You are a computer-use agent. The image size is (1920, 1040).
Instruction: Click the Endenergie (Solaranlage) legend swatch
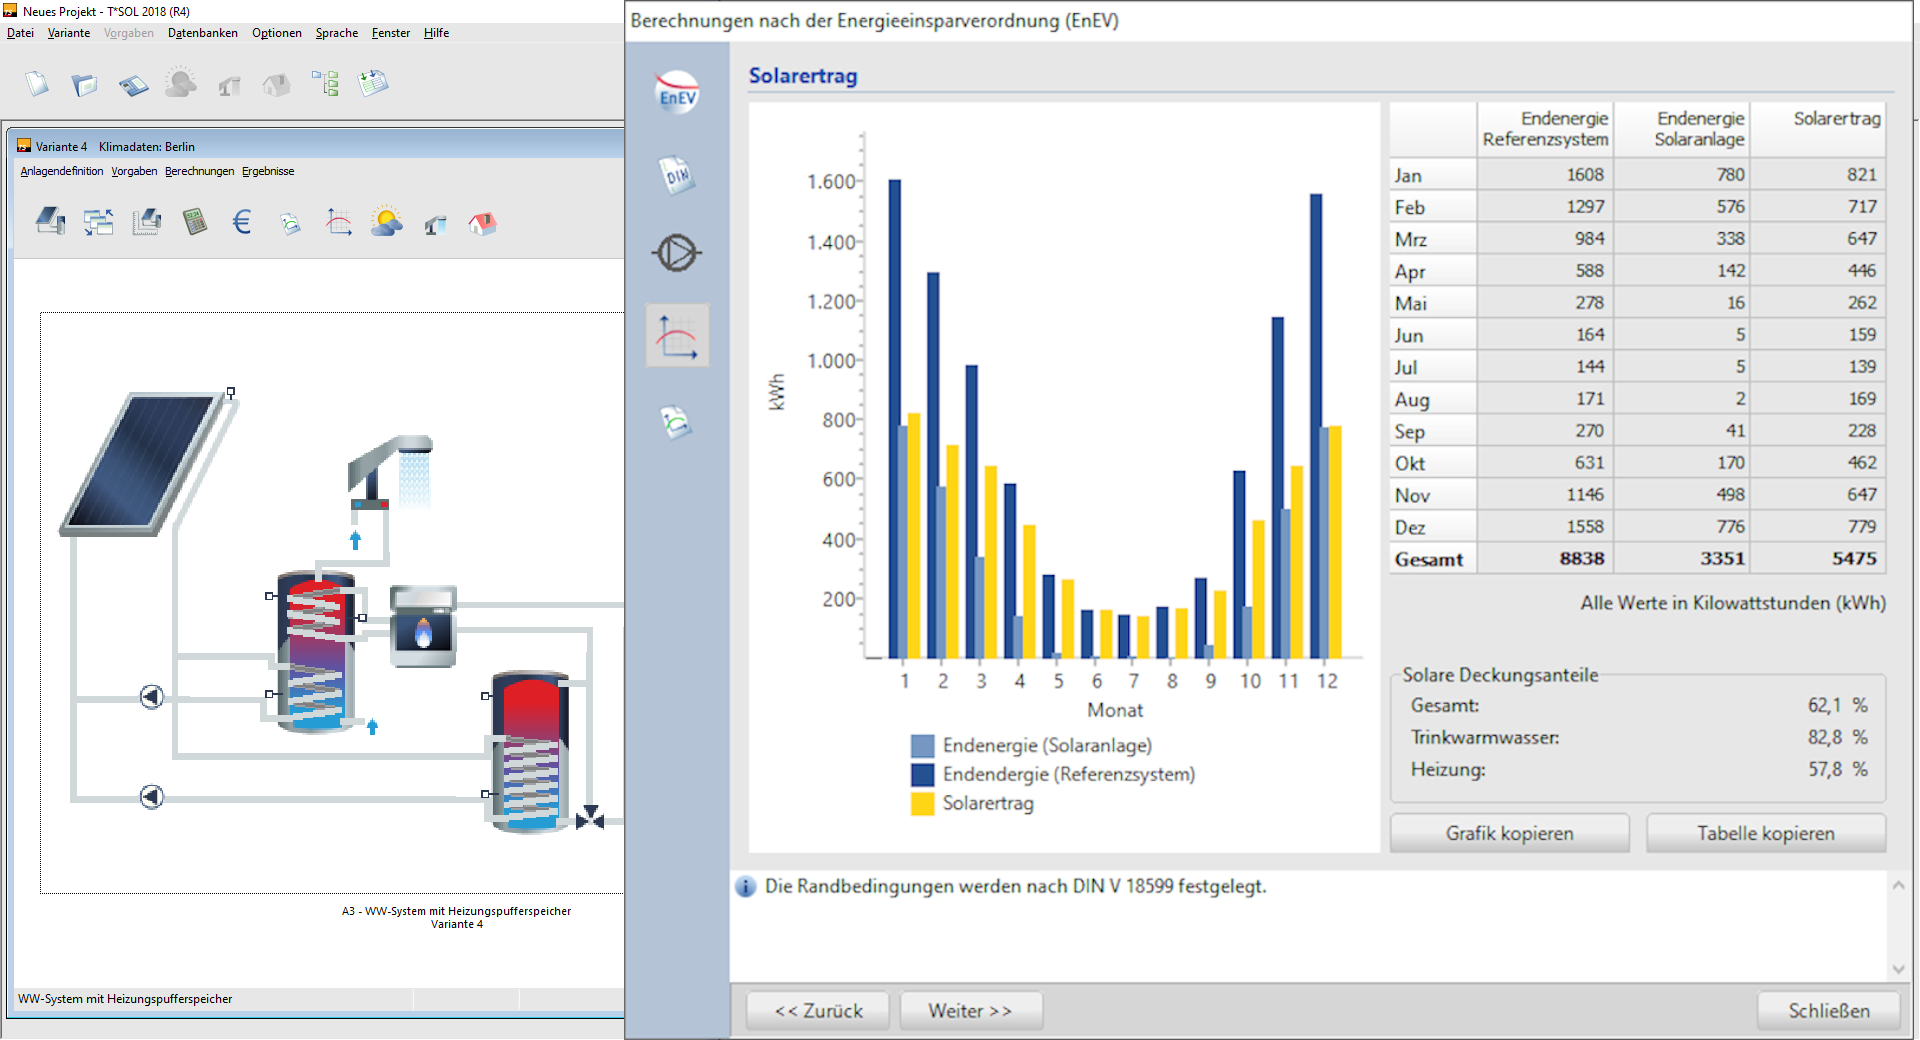tap(922, 746)
